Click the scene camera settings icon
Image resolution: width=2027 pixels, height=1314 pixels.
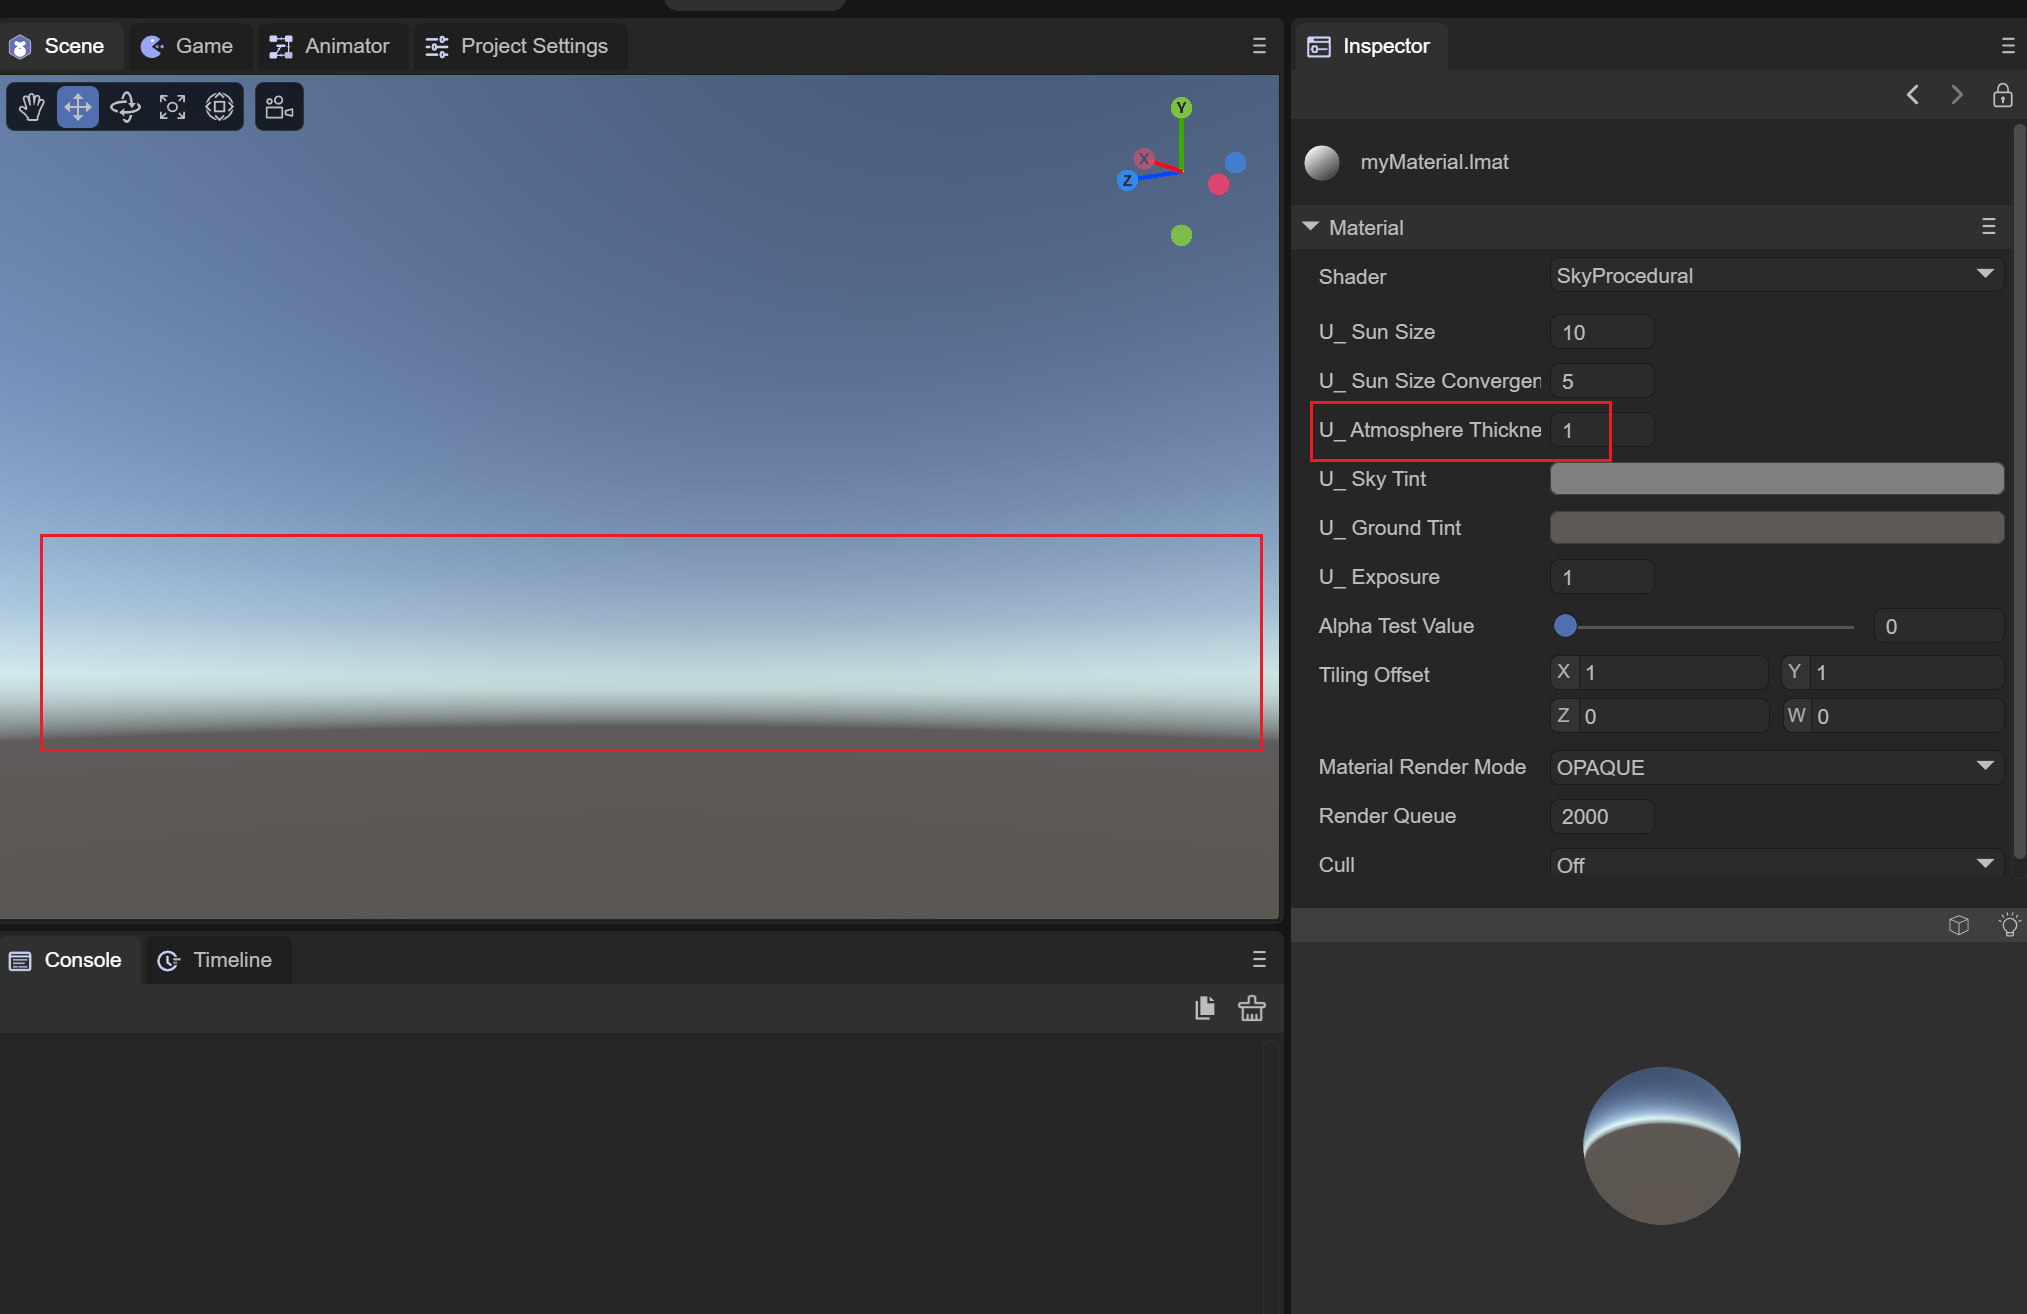pyautogui.click(x=279, y=107)
